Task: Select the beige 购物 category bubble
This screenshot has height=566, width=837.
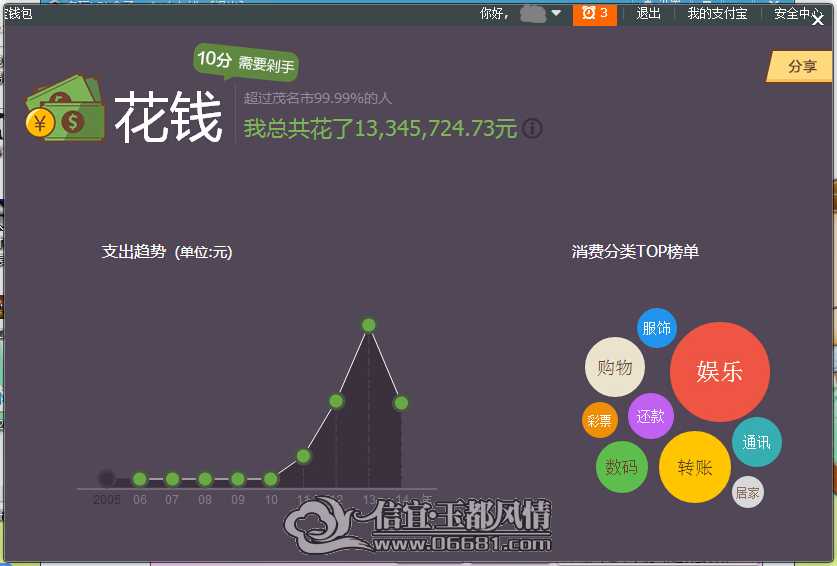Action: click(615, 367)
